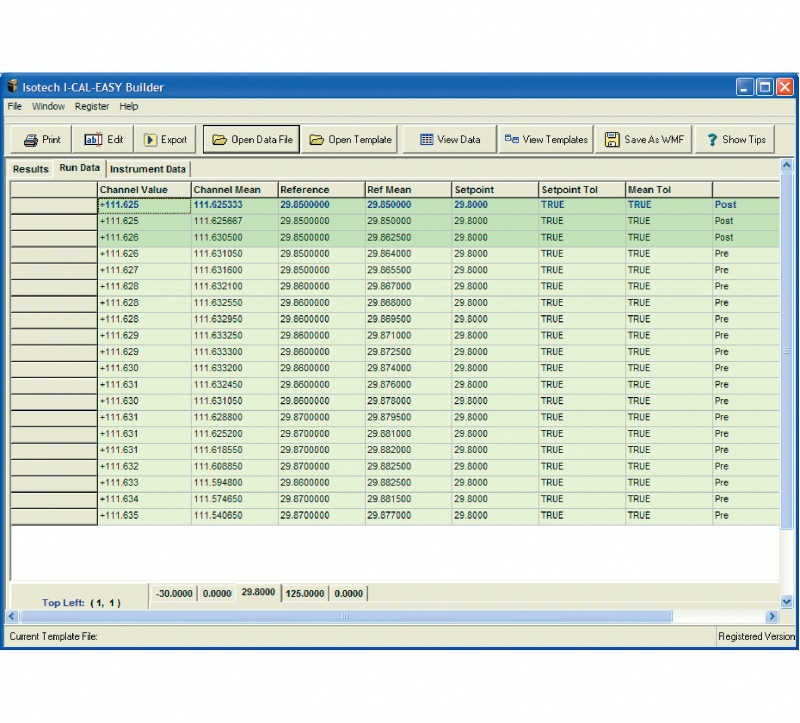The image size is (800, 723).
Task: Select the -30.0000 setpoint tab
Action: tap(174, 593)
